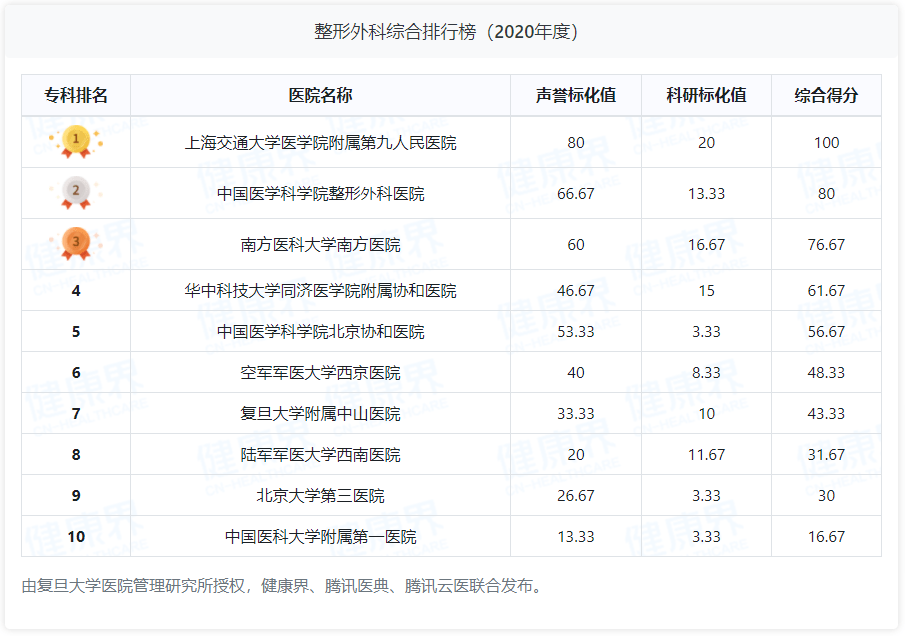905x636 pixels.
Task: Click rank number 10 row cell
Action: [78, 536]
